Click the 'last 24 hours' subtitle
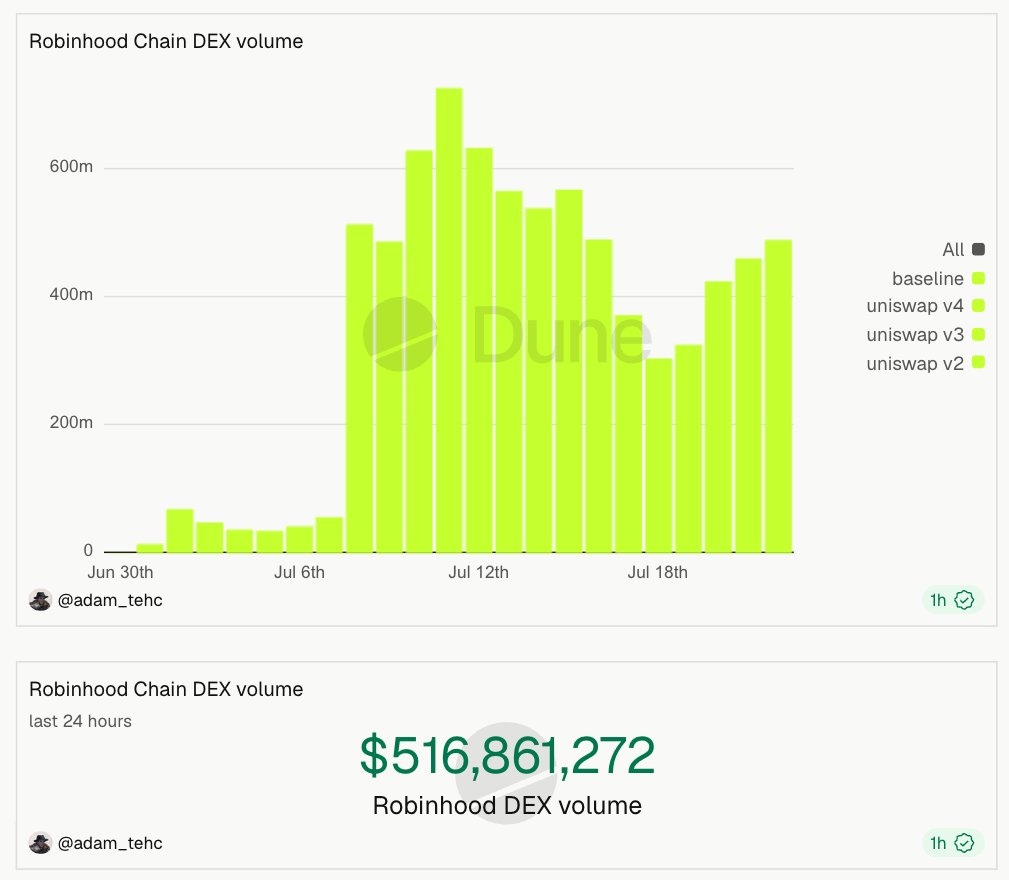 tap(80, 721)
